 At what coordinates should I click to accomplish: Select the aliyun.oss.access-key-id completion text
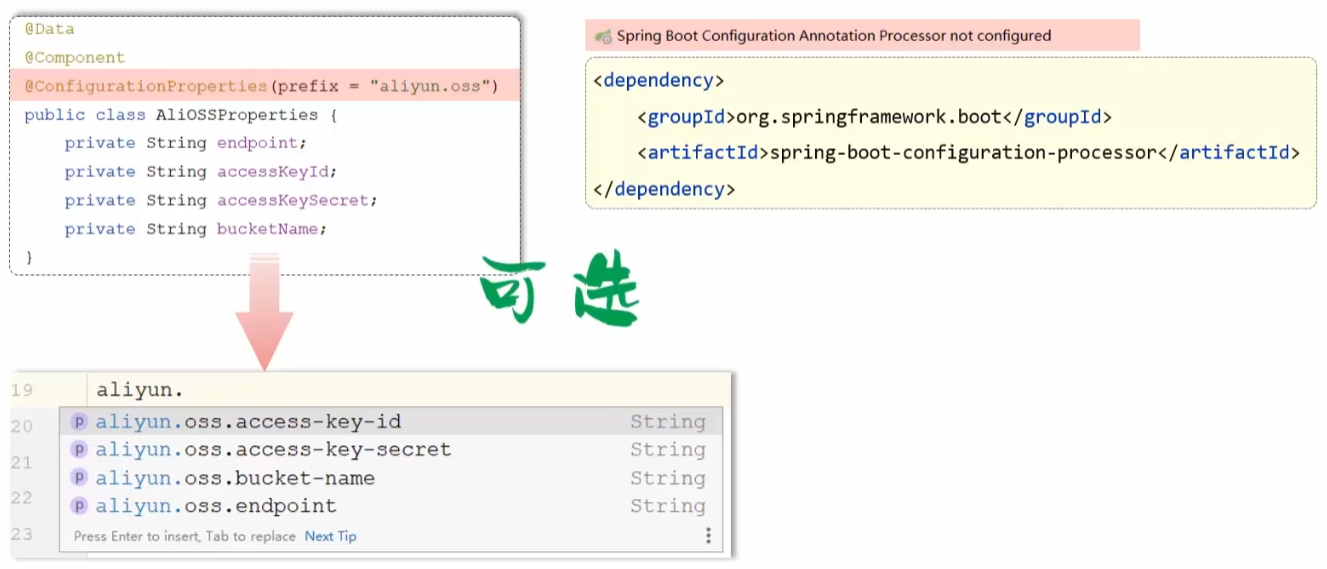coord(248,422)
